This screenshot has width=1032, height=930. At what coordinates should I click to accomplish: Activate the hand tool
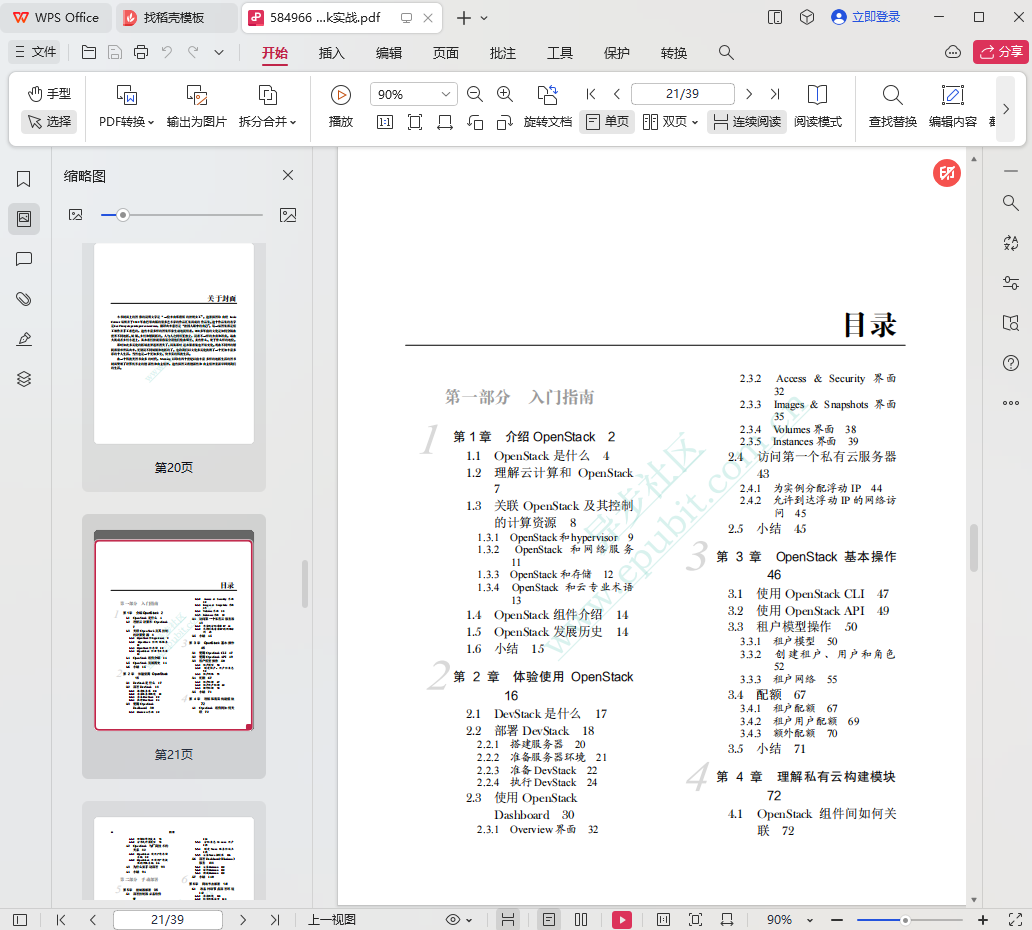pos(49,93)
